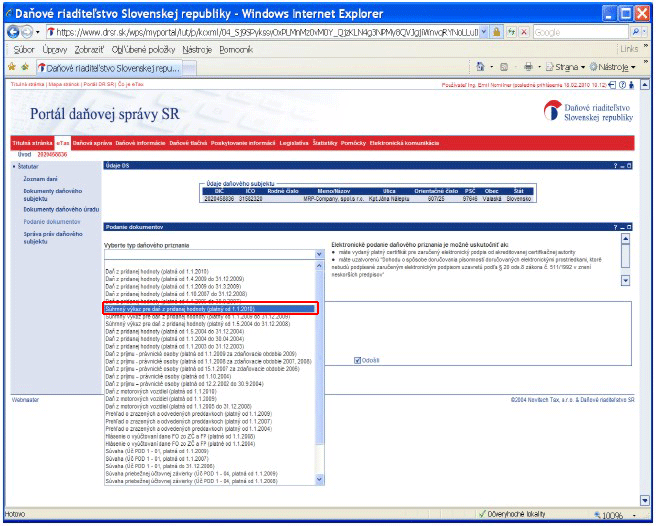The height and width of the screenshot is (526, 656).
Task: Minimize the Údaje DS panel
Action: click(x=623, y=166)
